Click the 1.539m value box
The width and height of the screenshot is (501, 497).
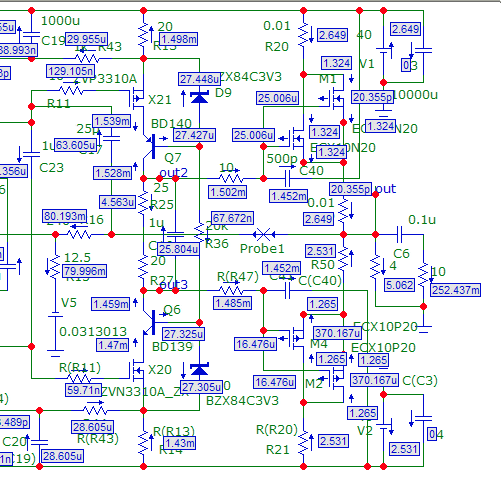111,121
